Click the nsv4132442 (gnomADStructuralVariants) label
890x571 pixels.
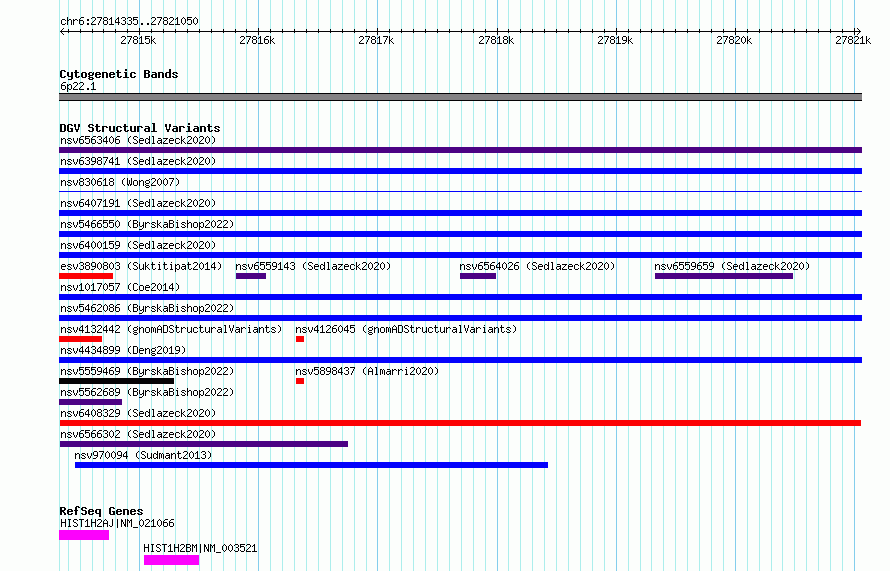click(x=171, y=329)
